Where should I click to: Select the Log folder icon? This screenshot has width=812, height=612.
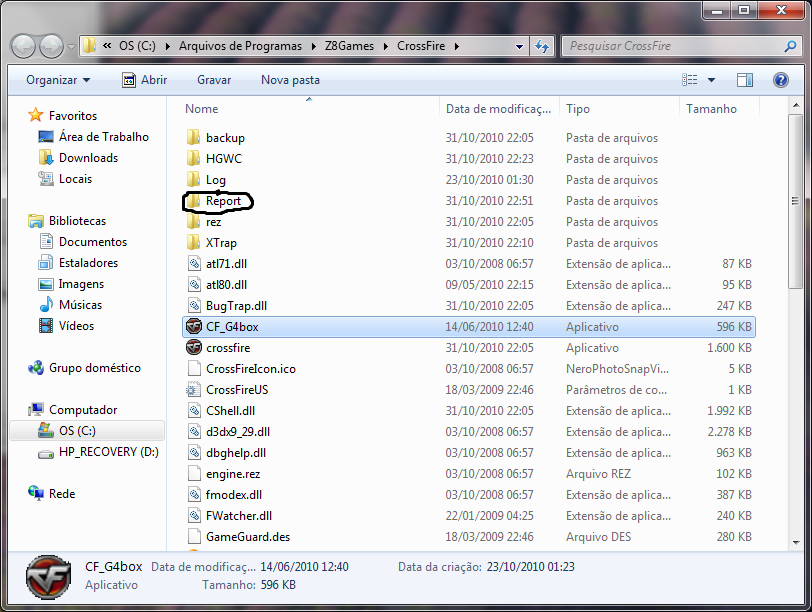(x=194, y=179)
